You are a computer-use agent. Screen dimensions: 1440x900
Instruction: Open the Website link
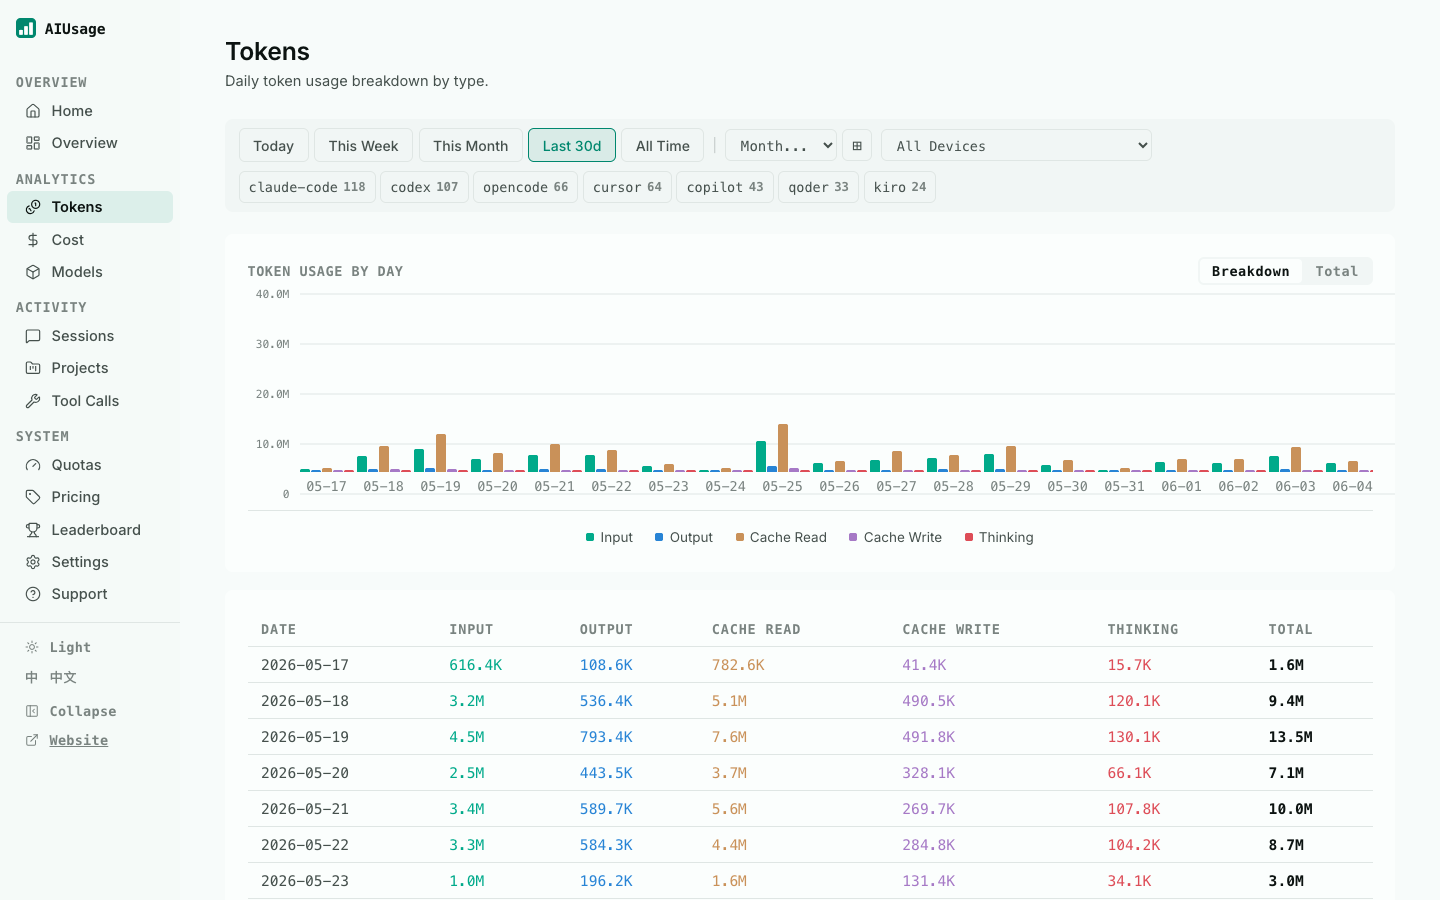click(x=79, y=740)
